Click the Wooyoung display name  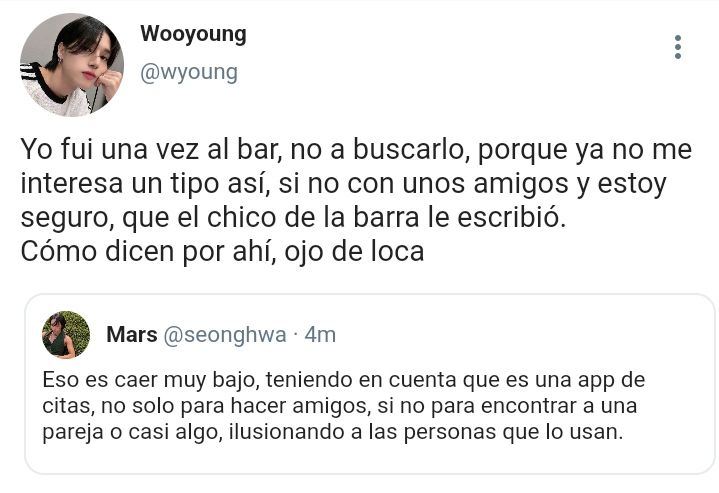[194, 35]
